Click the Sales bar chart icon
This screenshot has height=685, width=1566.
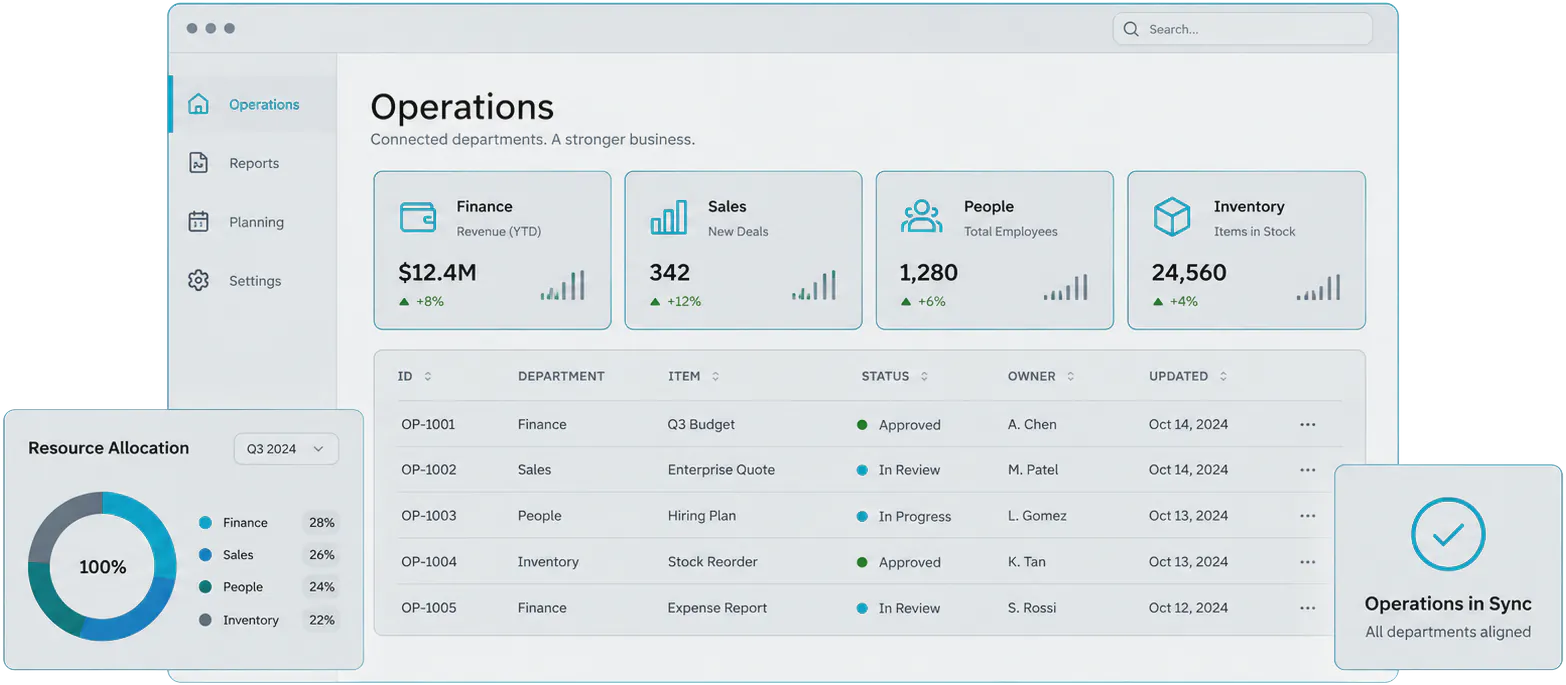pos(669,217)
